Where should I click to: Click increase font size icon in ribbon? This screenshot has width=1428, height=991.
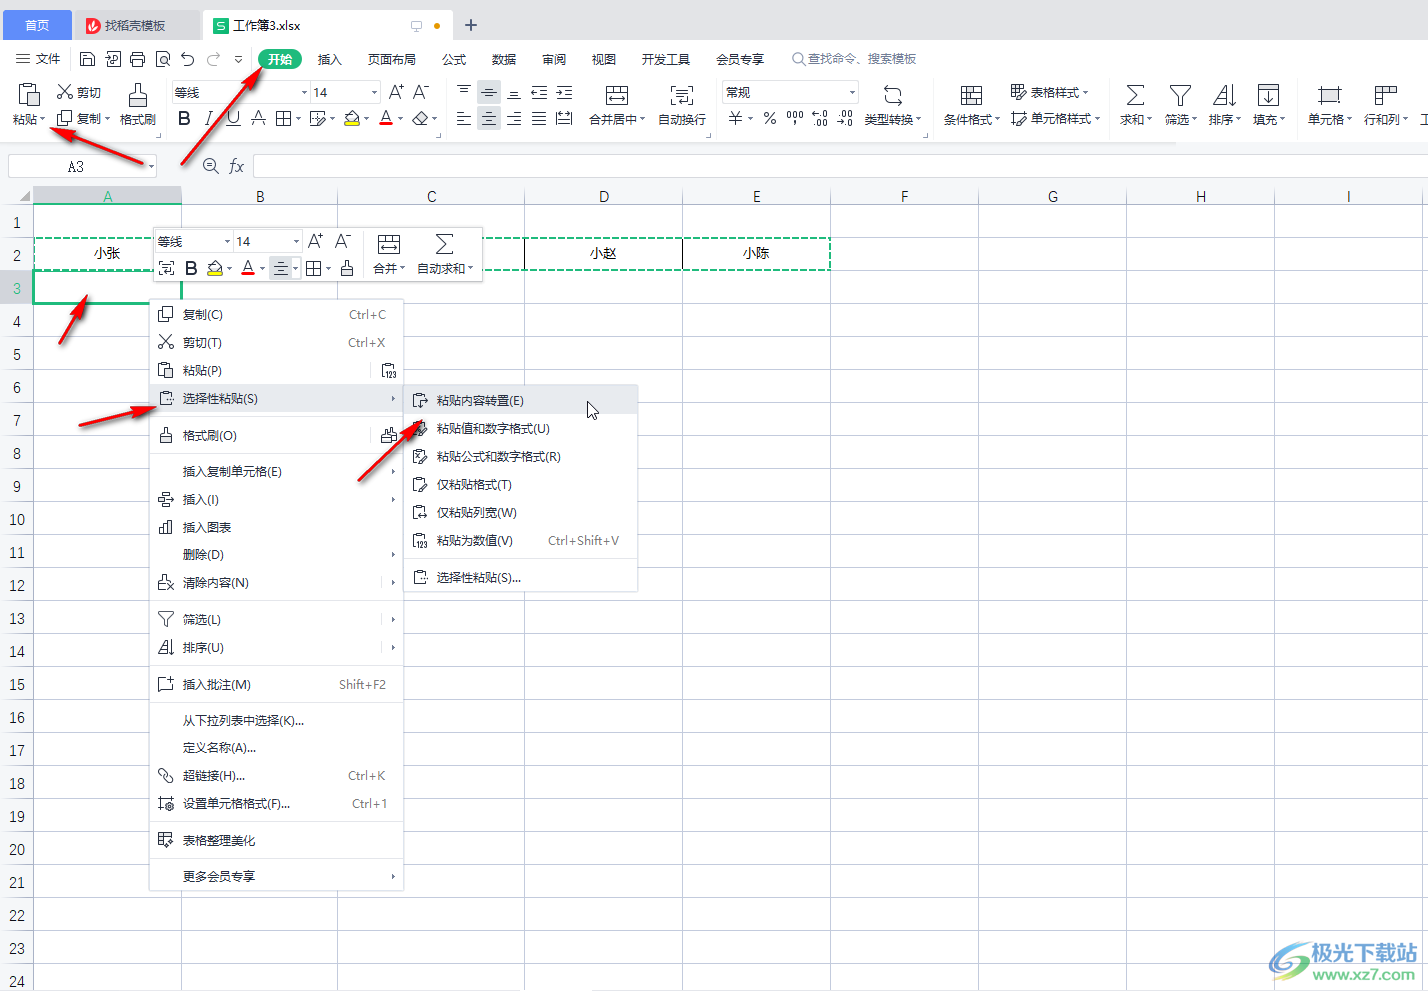pos(396,92)
